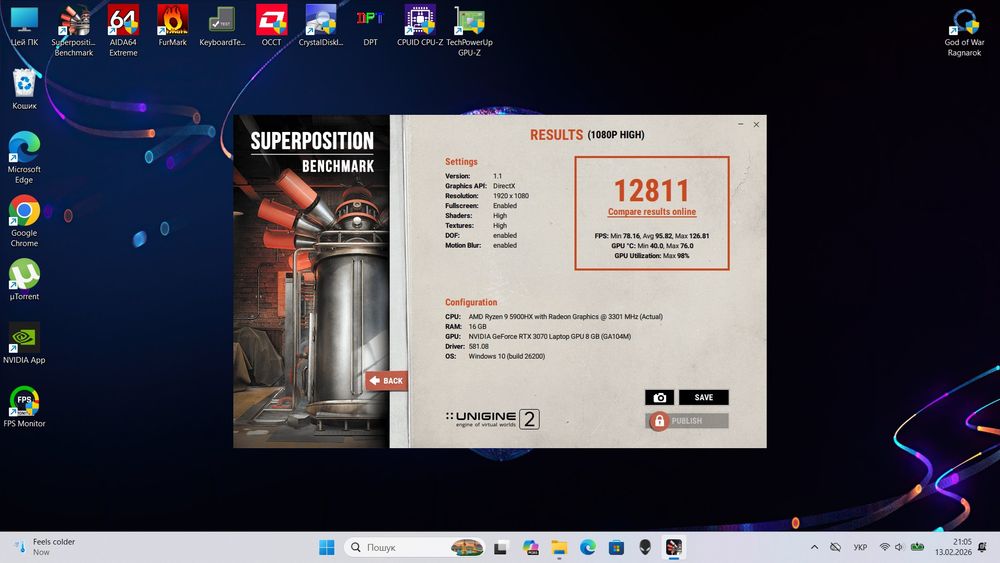Click the Пошук taskbar search box
The width and height of the screenshot is (1000, 563).
point(415,547)
